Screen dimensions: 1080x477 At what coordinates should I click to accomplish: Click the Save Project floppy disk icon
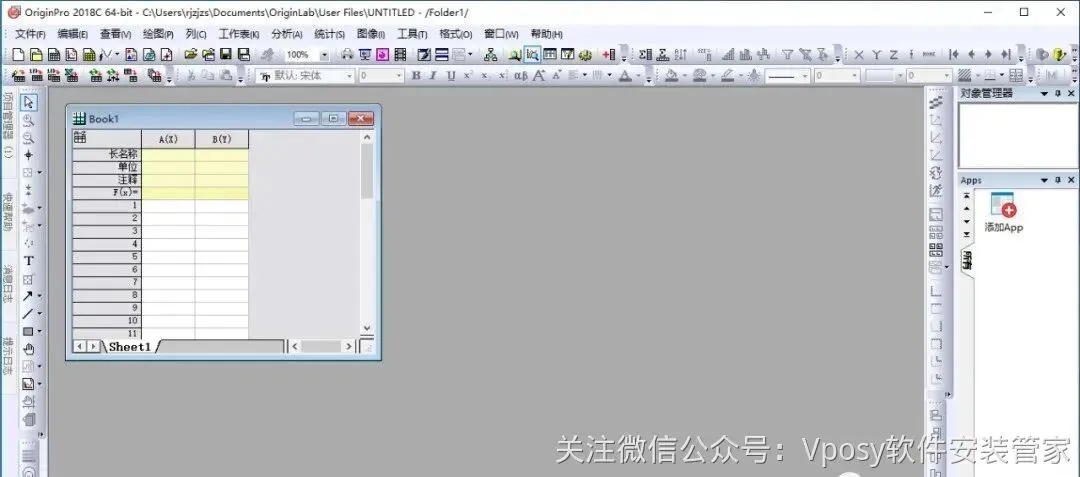225,54
